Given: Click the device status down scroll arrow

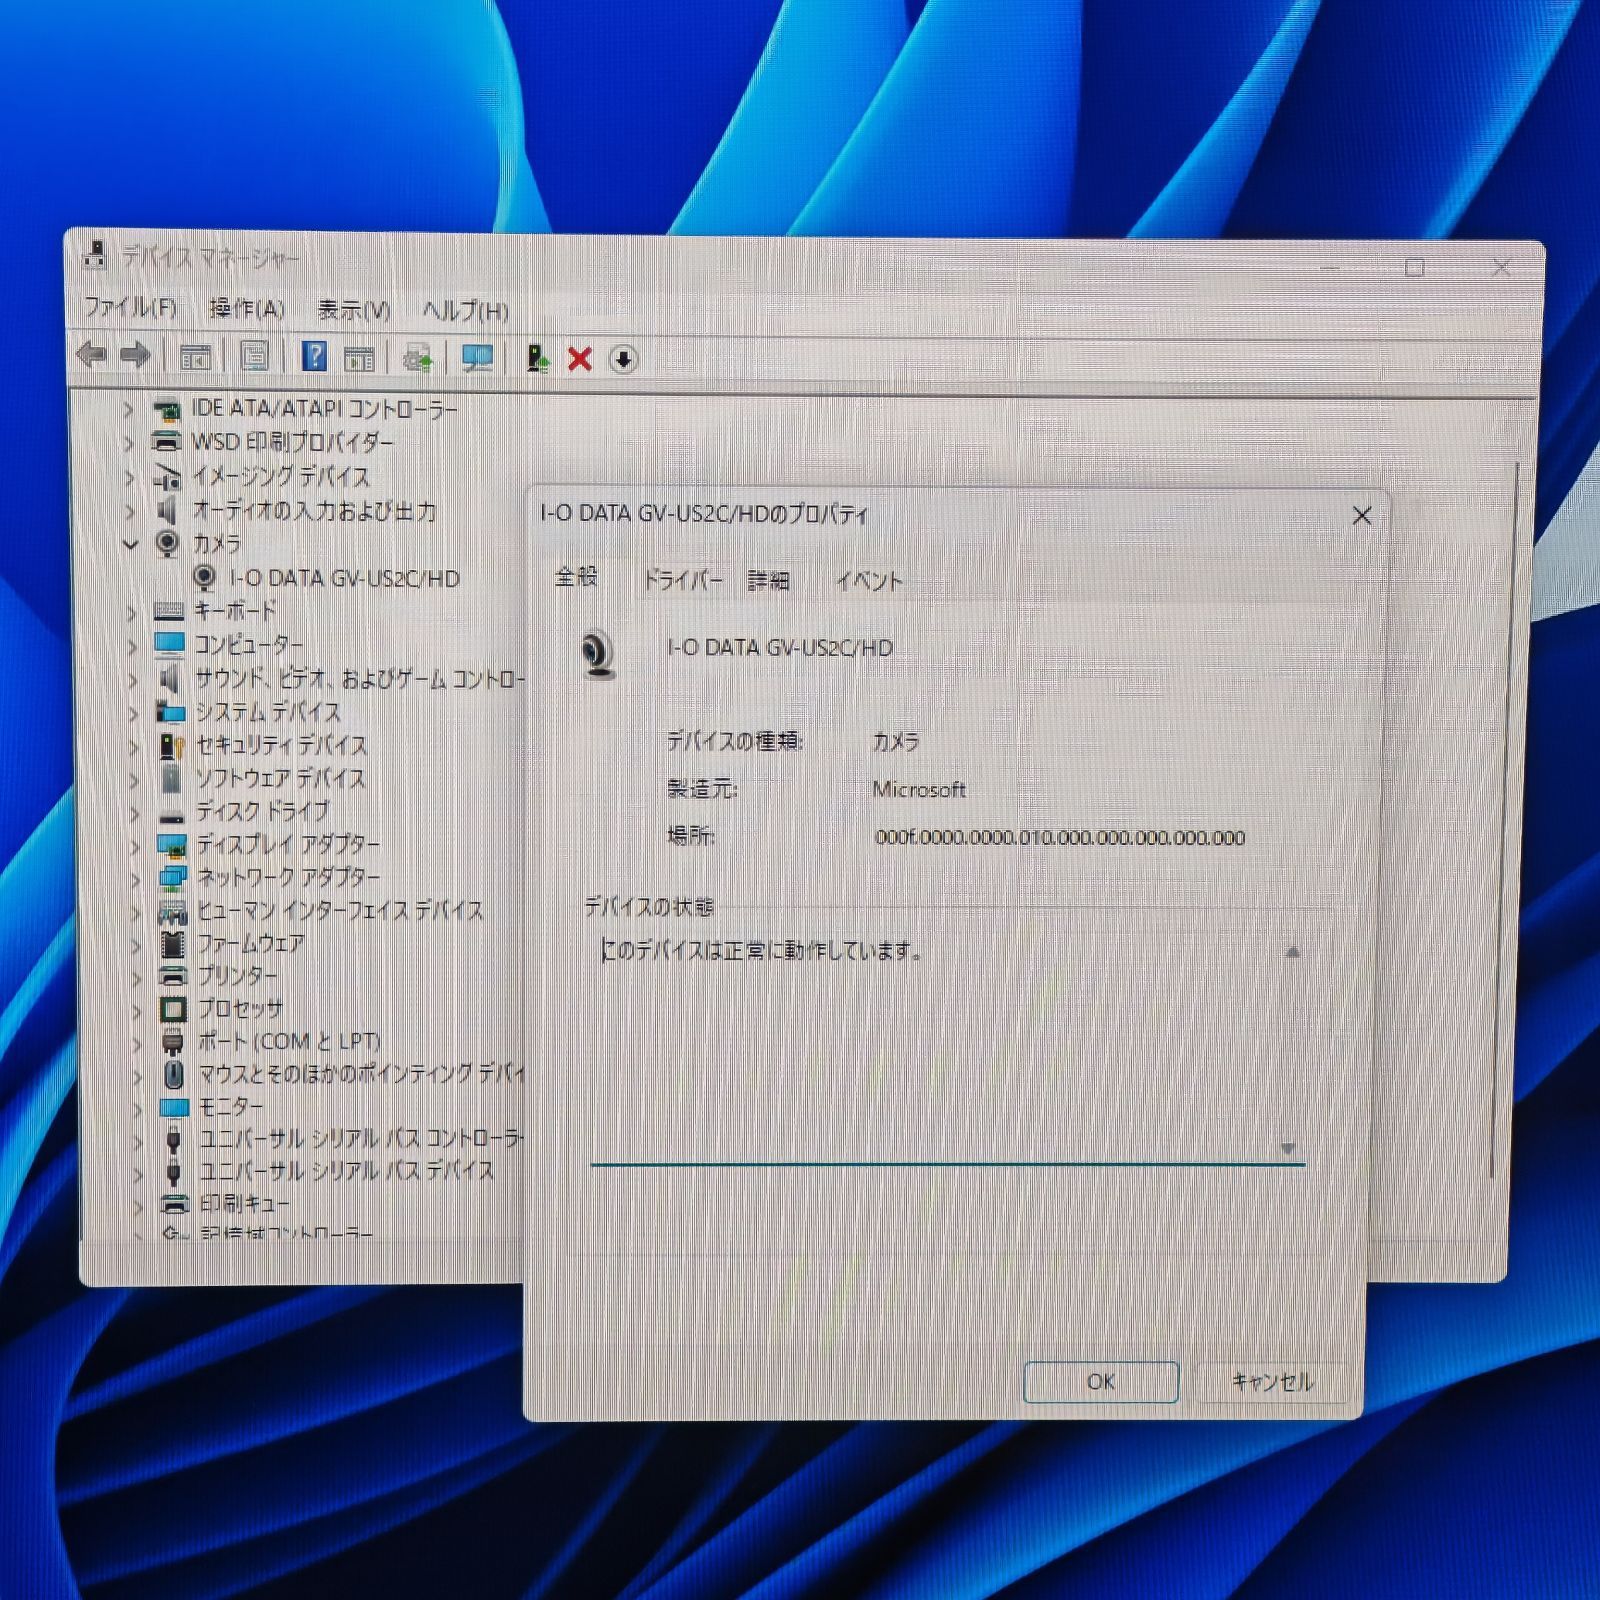Looking at the screenshot, I should coord(1288,1148).
